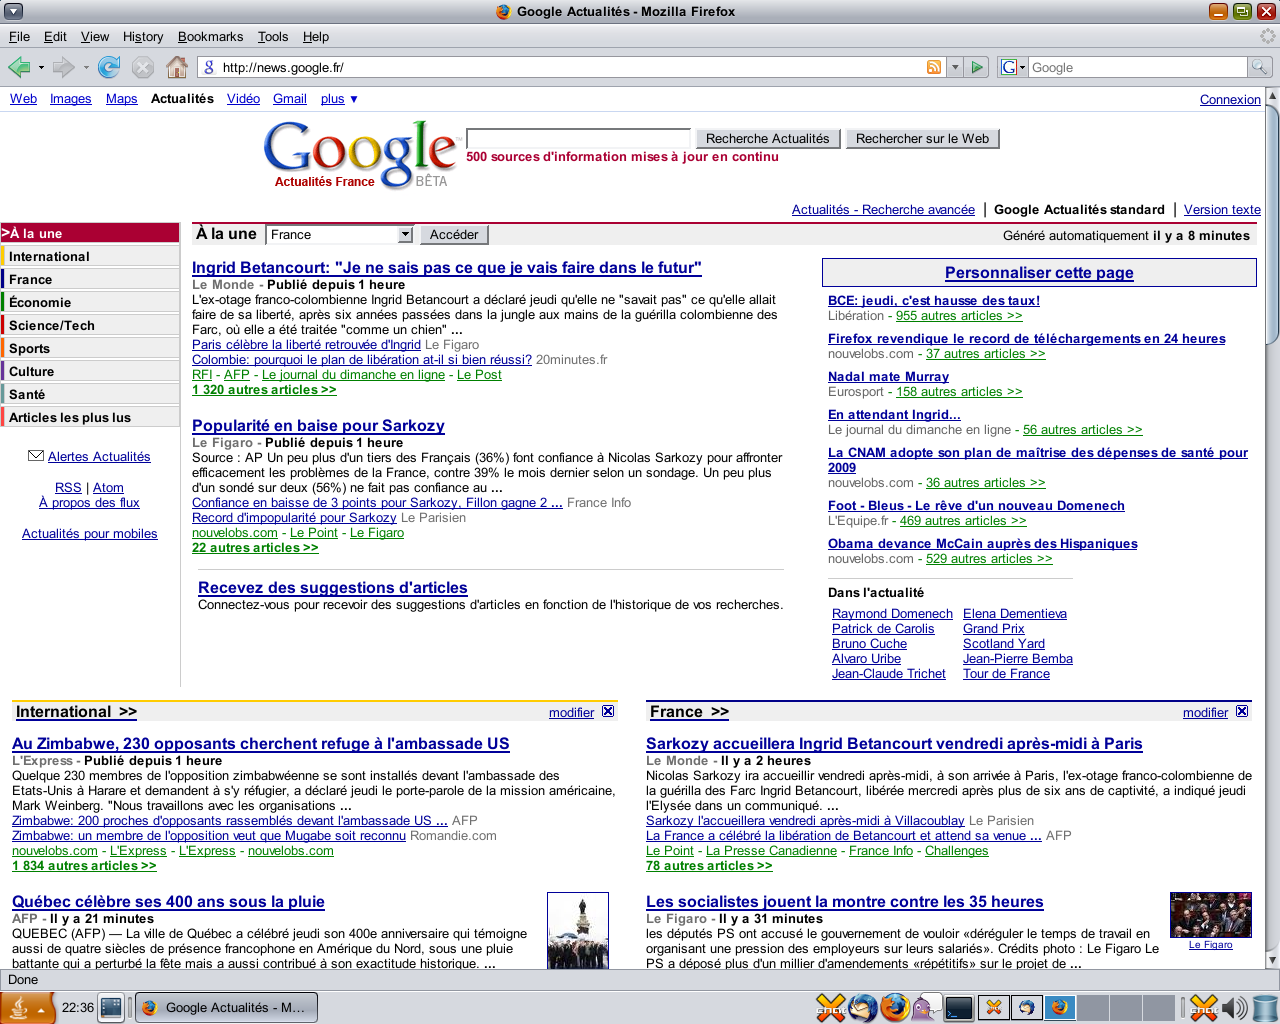This screenshot has height=1024, width=1280.
Task: Click the vertical scrollbar thumb
Action: tap(1273, 224)
